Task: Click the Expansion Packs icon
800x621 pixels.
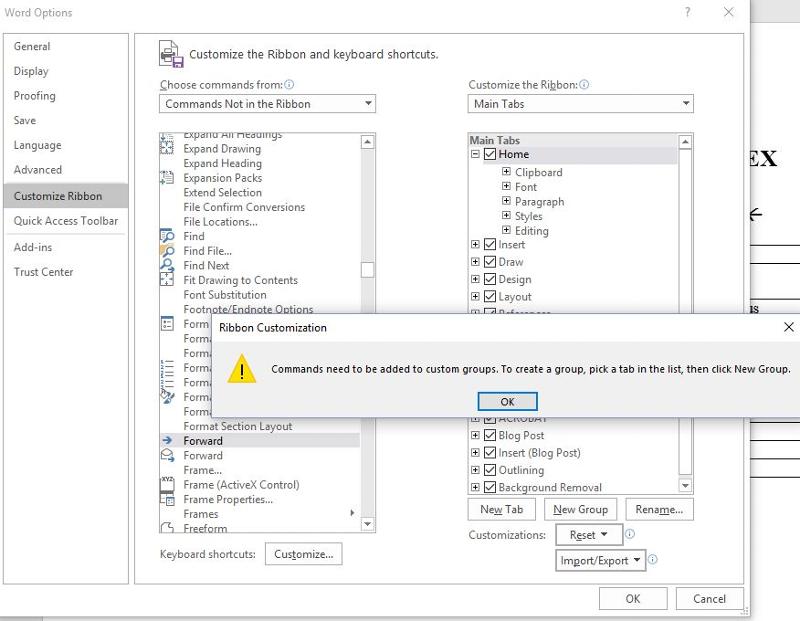Action: 167,178
